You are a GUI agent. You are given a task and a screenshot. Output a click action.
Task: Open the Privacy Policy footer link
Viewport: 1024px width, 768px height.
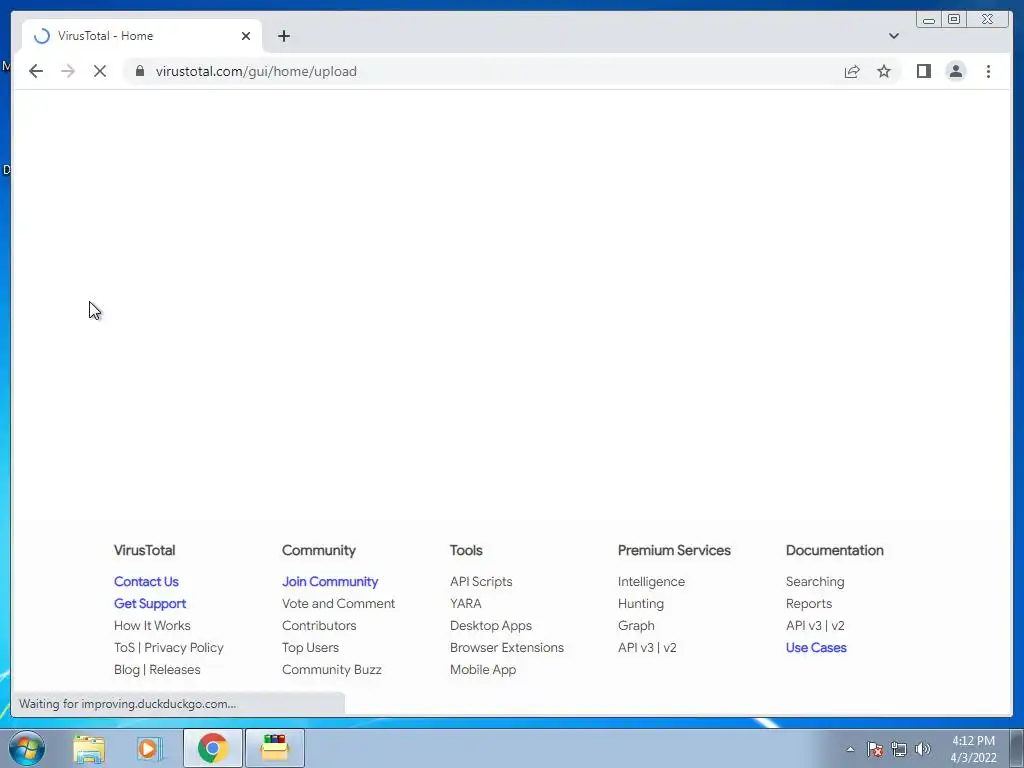(x=184, y=648)
